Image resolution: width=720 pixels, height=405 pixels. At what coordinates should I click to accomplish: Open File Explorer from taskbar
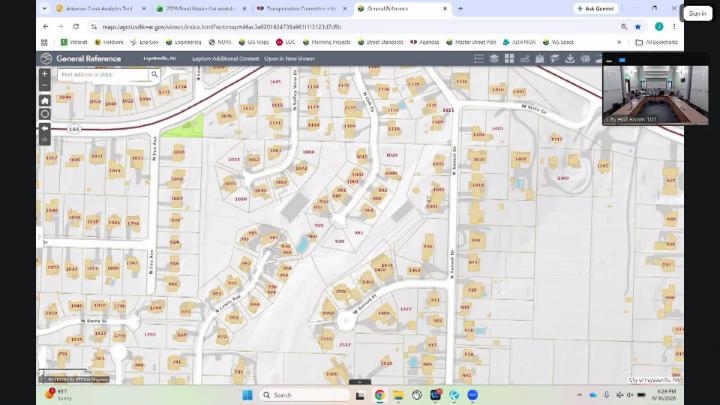tap(398, 395)
